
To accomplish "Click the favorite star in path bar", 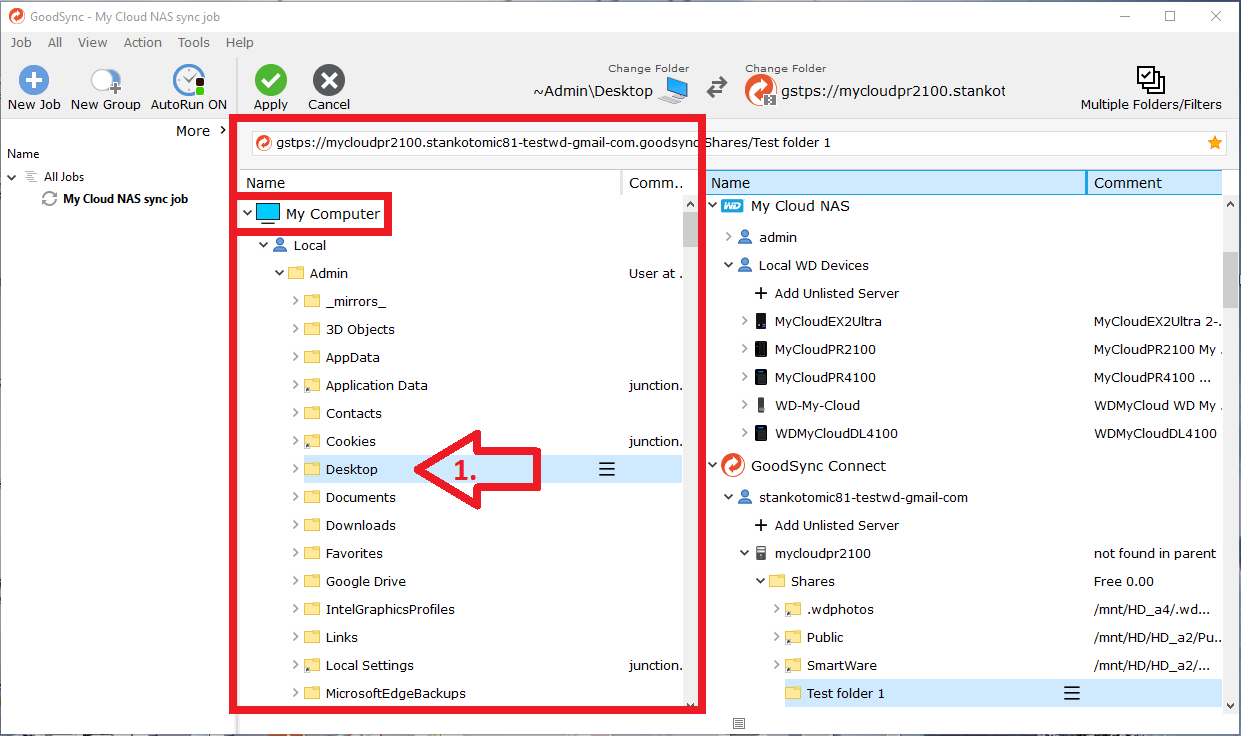I will pyautogui.click(x=1215, y=143).
